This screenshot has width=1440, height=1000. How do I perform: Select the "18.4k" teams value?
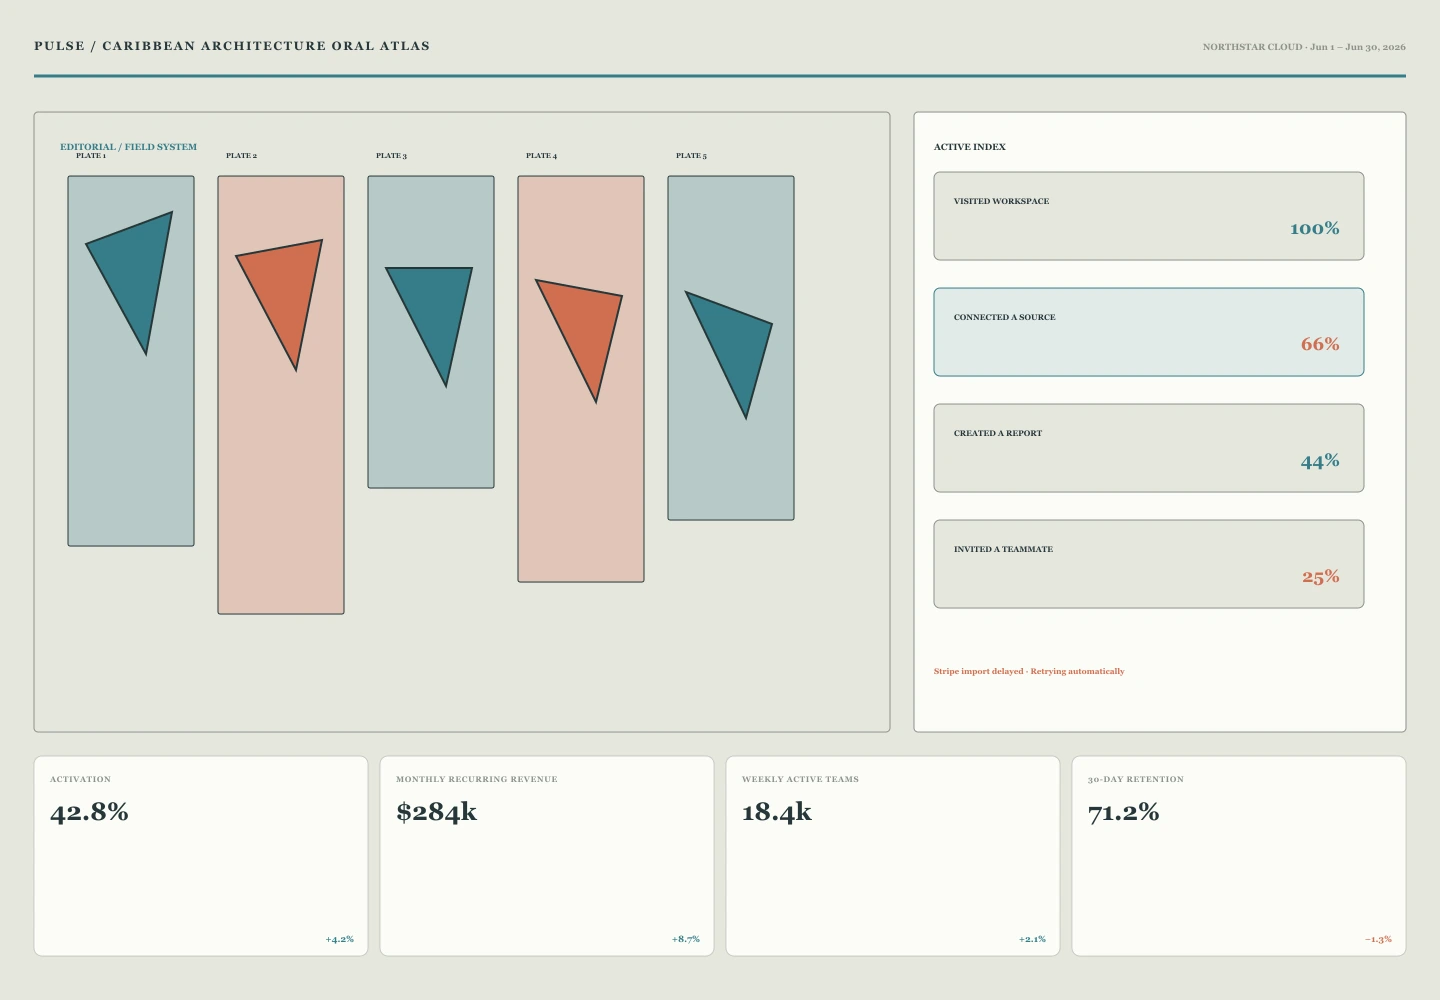click(x=777, y=812)
